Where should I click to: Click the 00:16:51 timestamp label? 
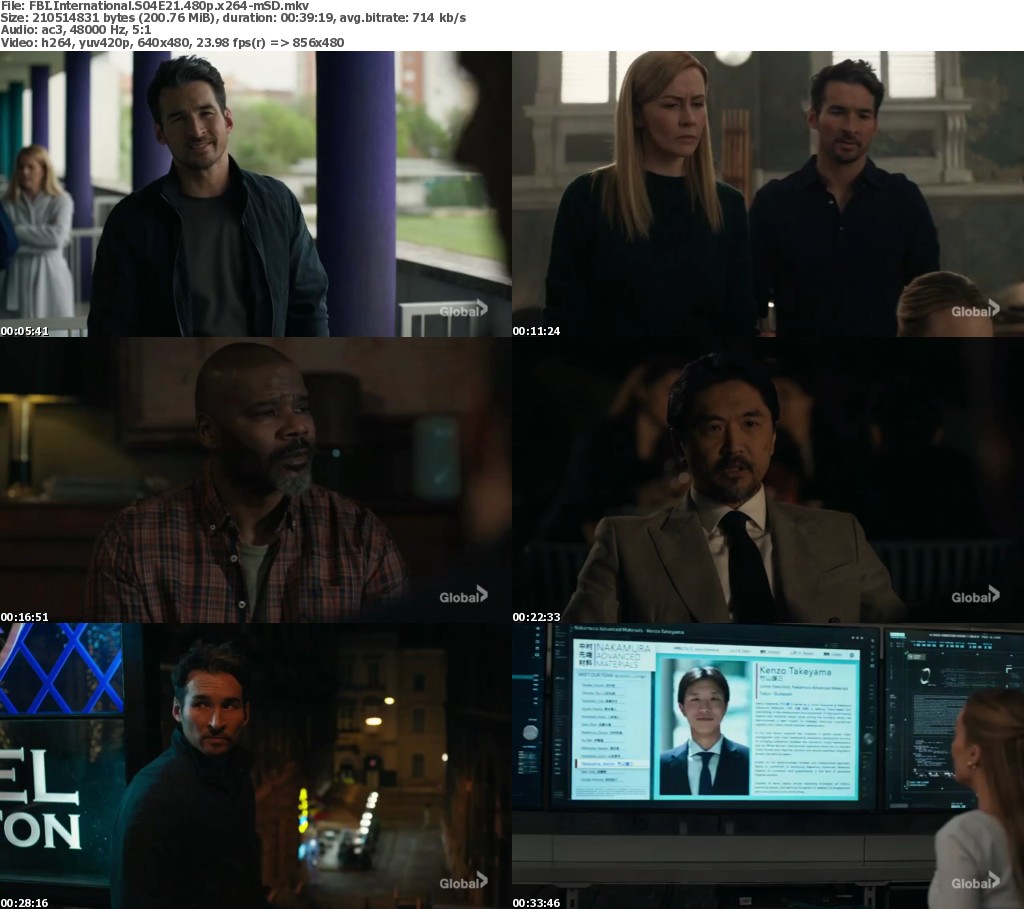coord(24,617)
